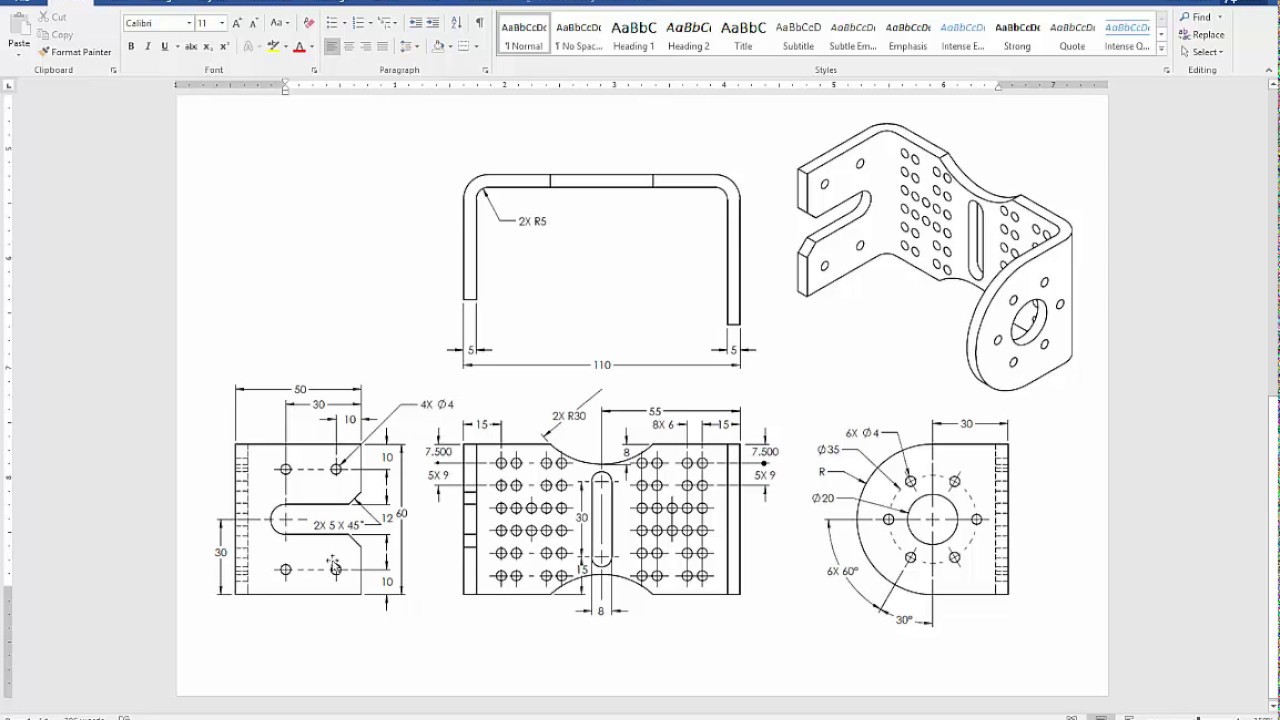The height and width of the screenshot is (720, 1280).
Task: Apply the No Spacing style
Action: click(578, 34)
